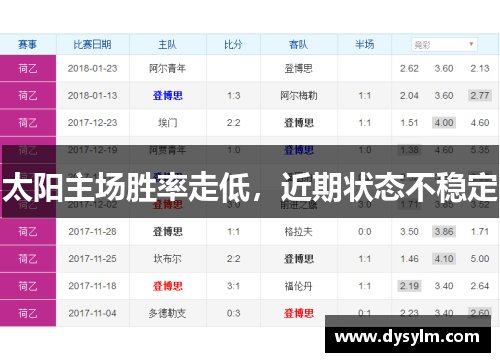
Task: Click the 1:1 half-time score in 福伦丹 row
Action: [x=364, y=286]
